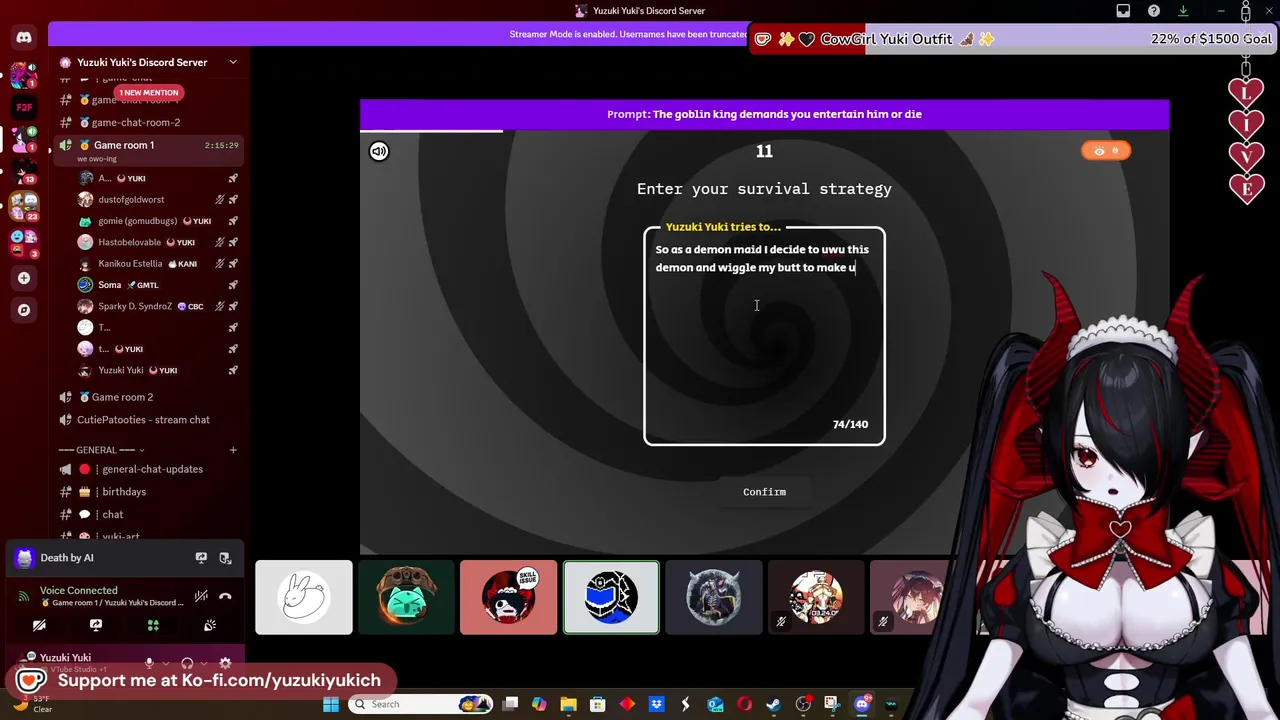Toggle the game sound speaker icon

pyautogui.click(x=379, y=151)
